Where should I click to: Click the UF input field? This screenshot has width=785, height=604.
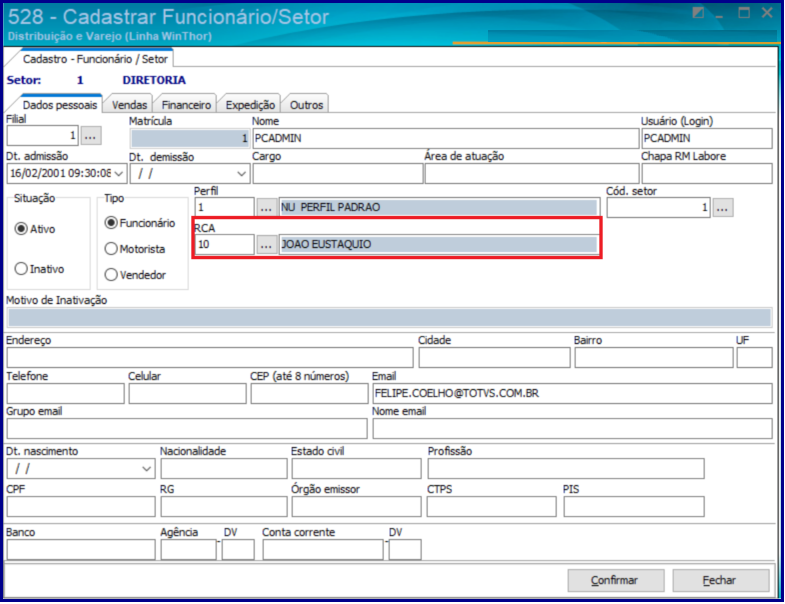[x=754, y=358]
